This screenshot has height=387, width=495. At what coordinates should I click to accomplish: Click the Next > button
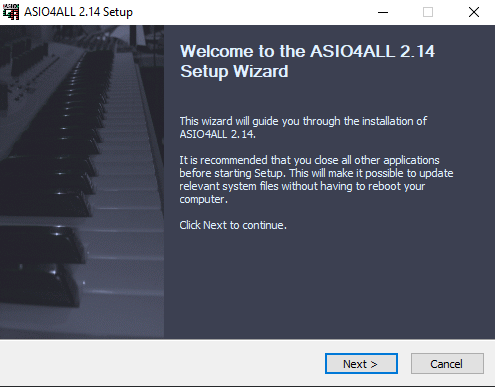[x=361, y=364]
